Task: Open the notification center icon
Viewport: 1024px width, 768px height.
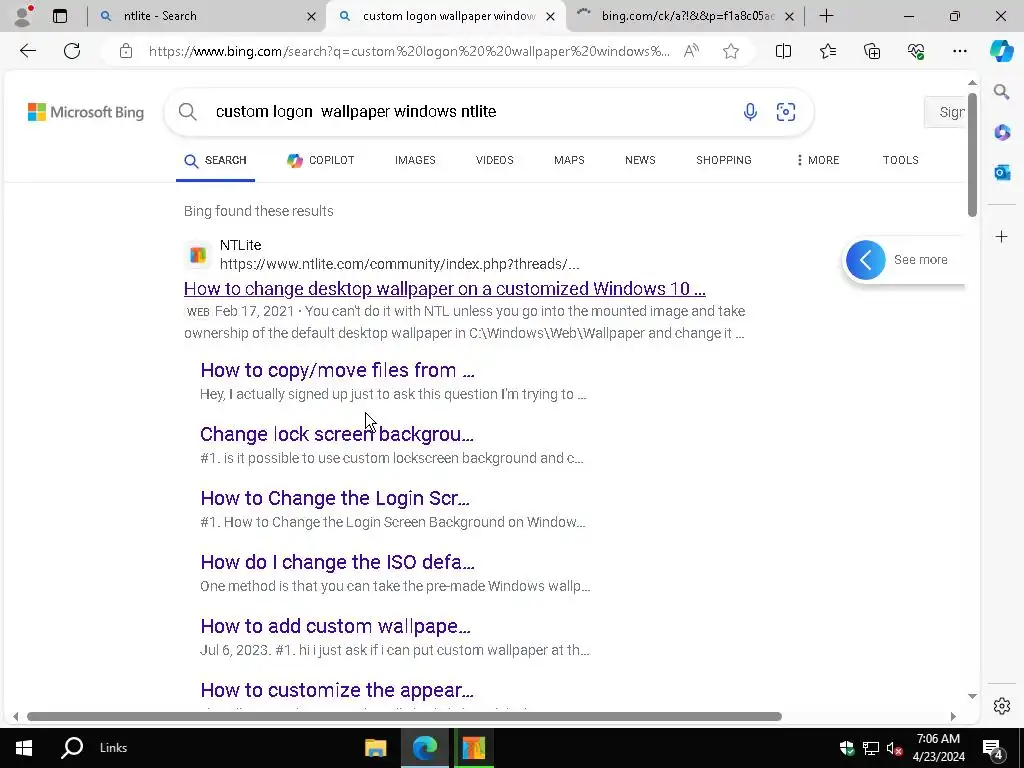Action: tap(993, 748)
